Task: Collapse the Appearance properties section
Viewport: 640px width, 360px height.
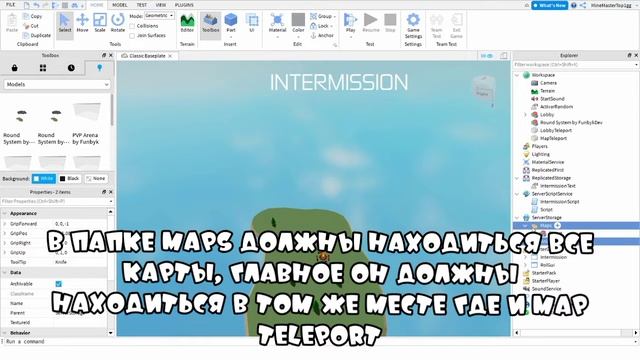Action: point(5,213)
